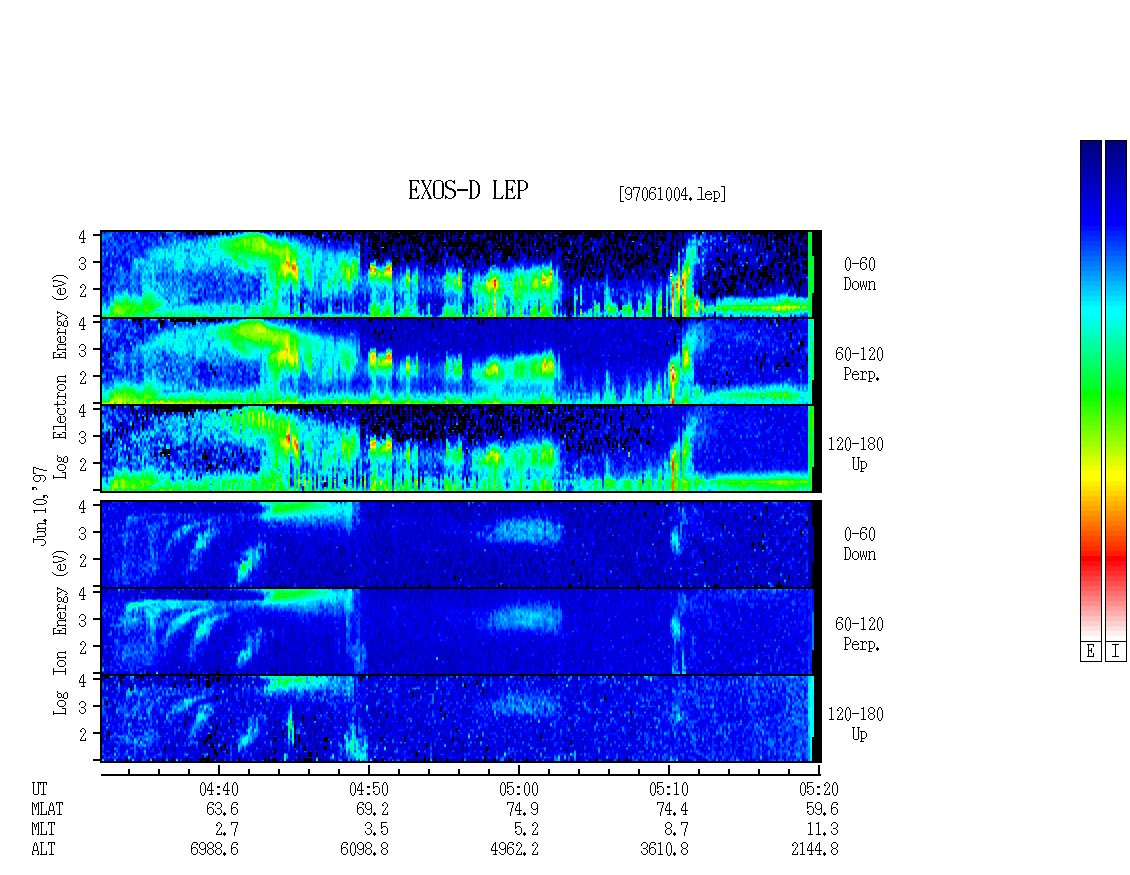This screenshot has height=875, width=1130.
Task: Select MLT value 5.2
Action: [x=526, y=830]
